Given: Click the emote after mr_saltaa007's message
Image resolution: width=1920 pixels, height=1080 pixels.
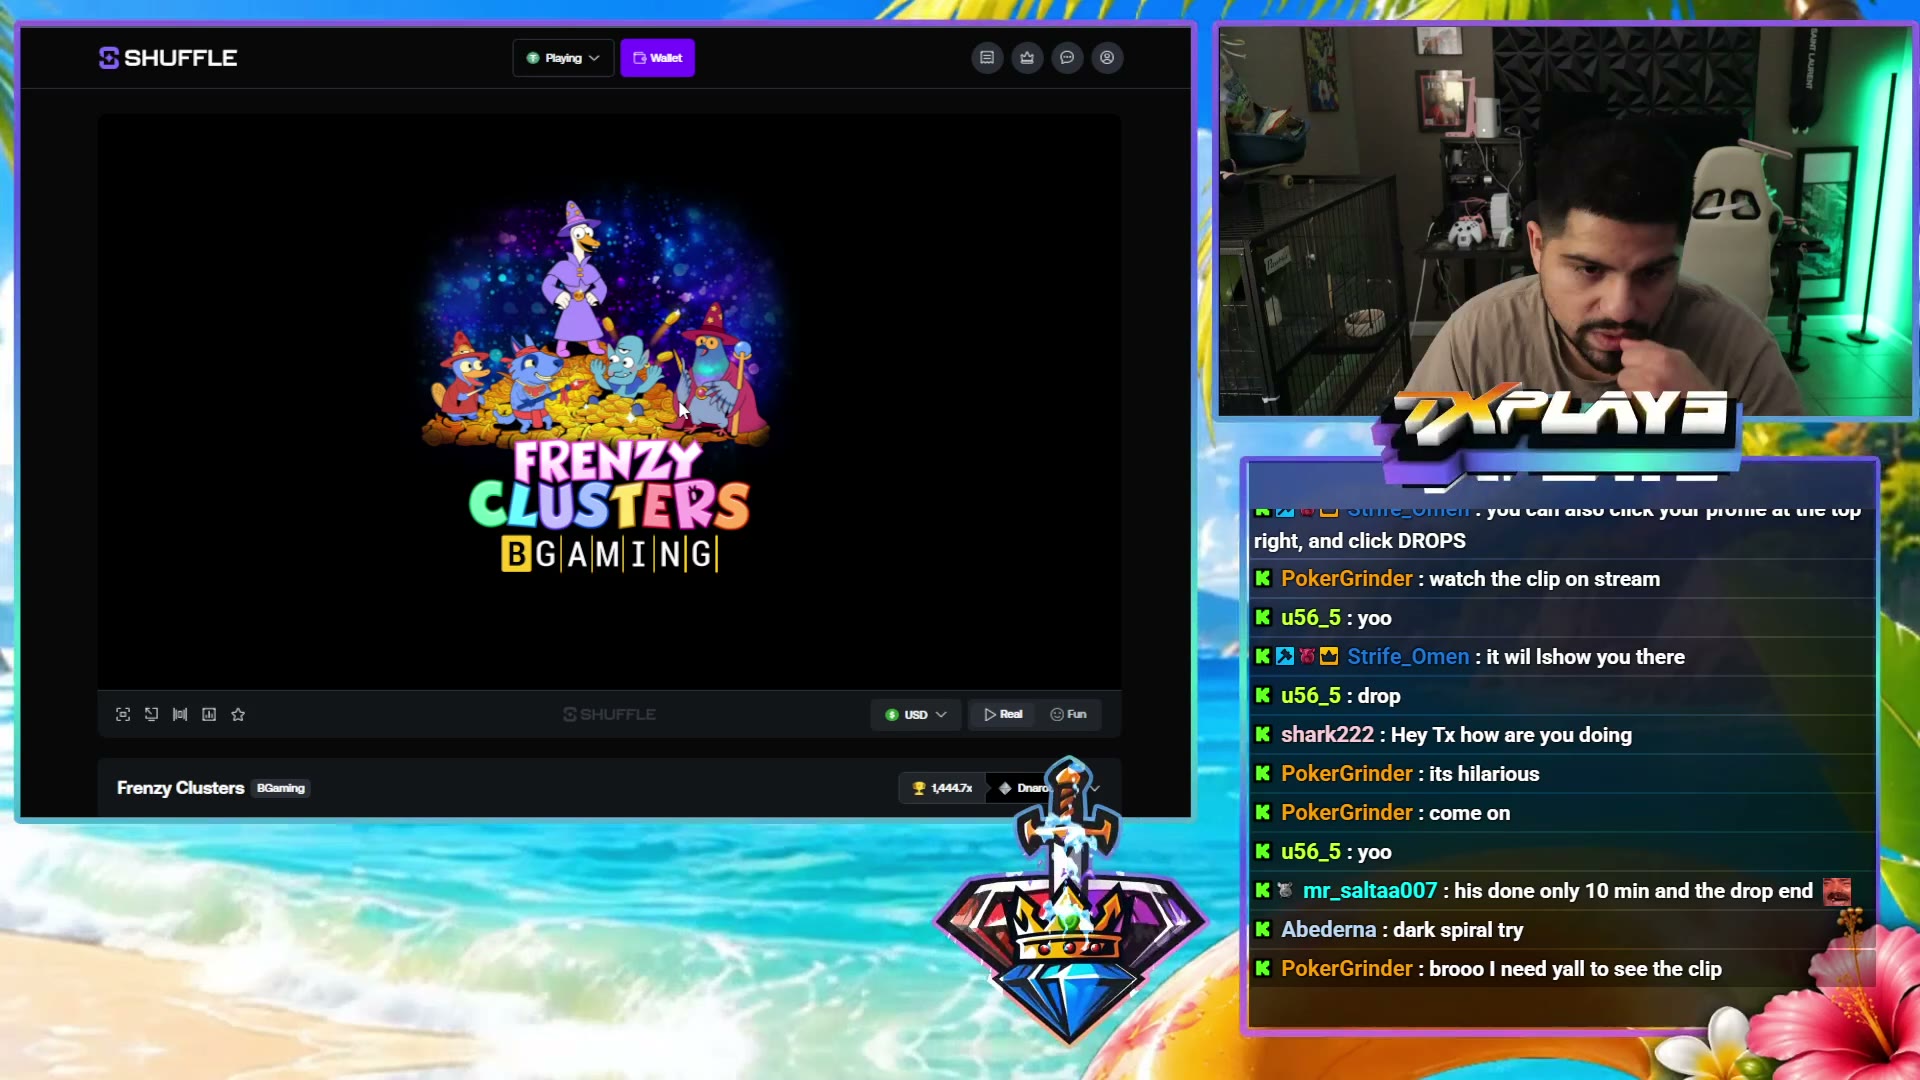Looking at the screenshot, I should tap(1836, 891).
